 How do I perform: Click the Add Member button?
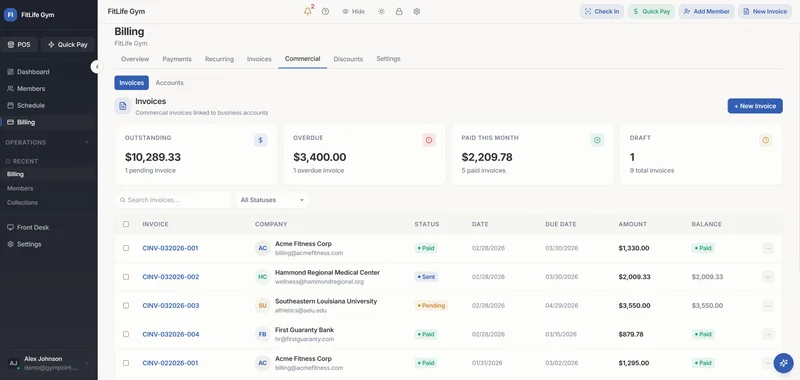pyautogui.click(x=706, y=11)
